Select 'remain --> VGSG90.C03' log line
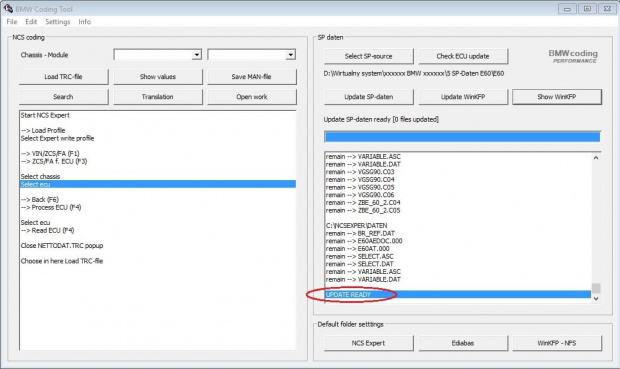Image resolution: width=620 pixels, height=369 pixels. (360, 172)
